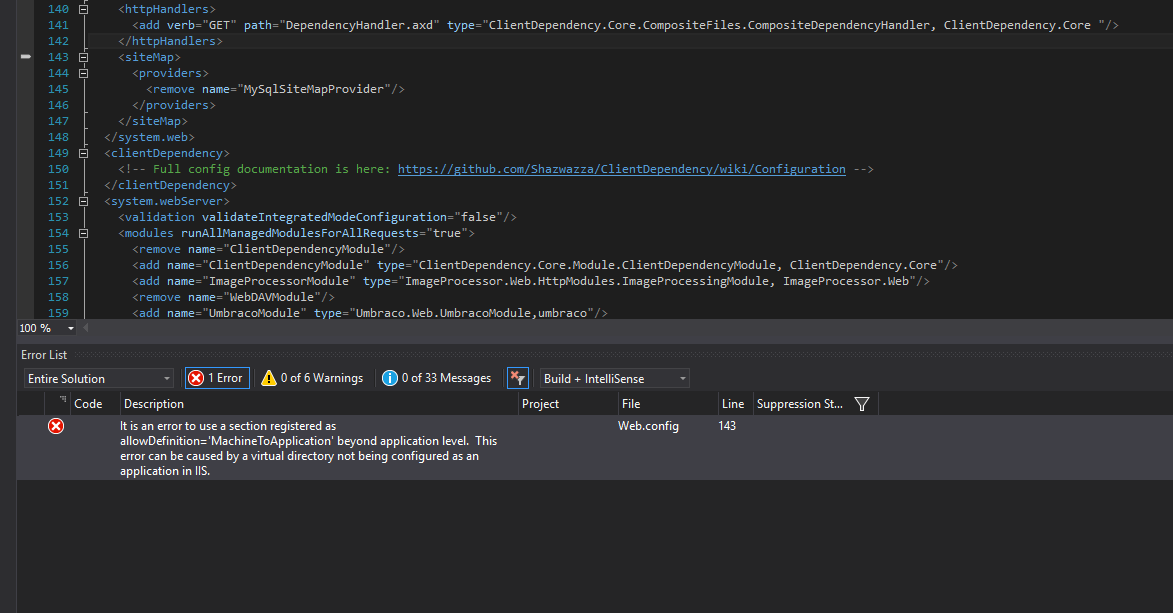This screenshot has height=613, width=1173.
Task: Open the Suppression State column filter funnel
Action: [862, 404]
